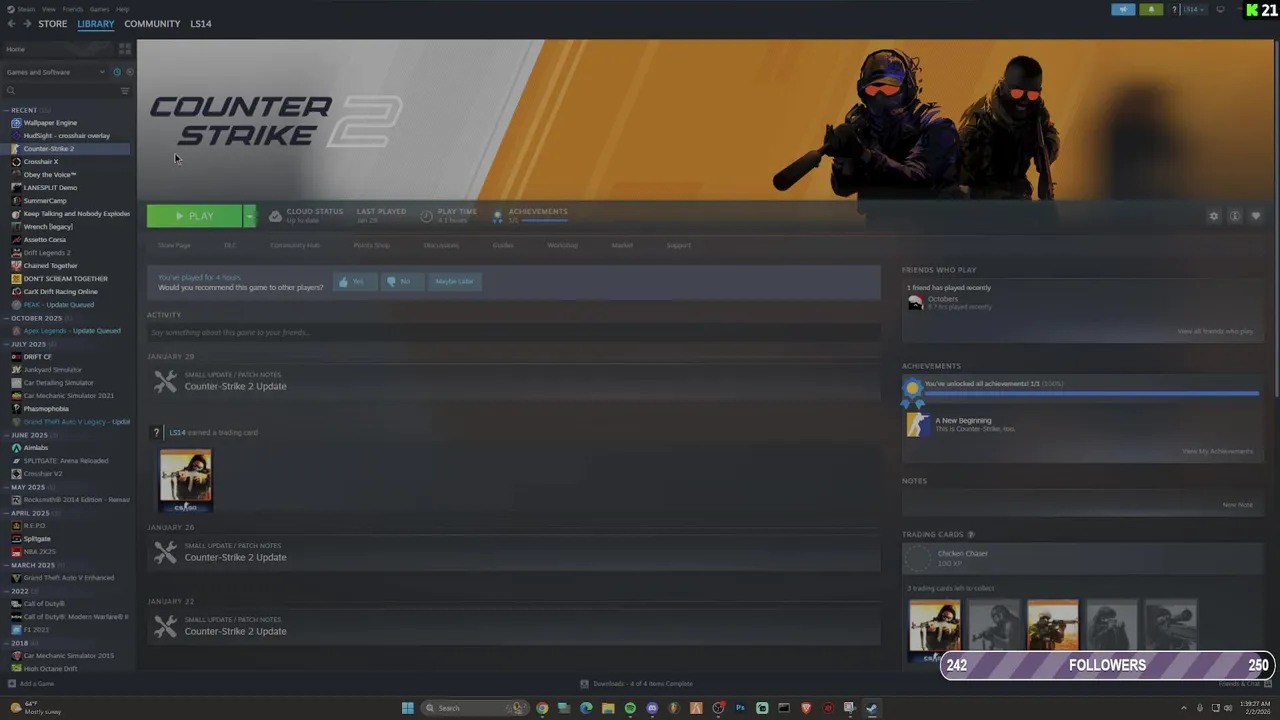Image resolution: width=1280 pixels, height=720 pixels.
Task: Click Add a Game plus icon
Action: pyautogui.click(x=11, y=684)
